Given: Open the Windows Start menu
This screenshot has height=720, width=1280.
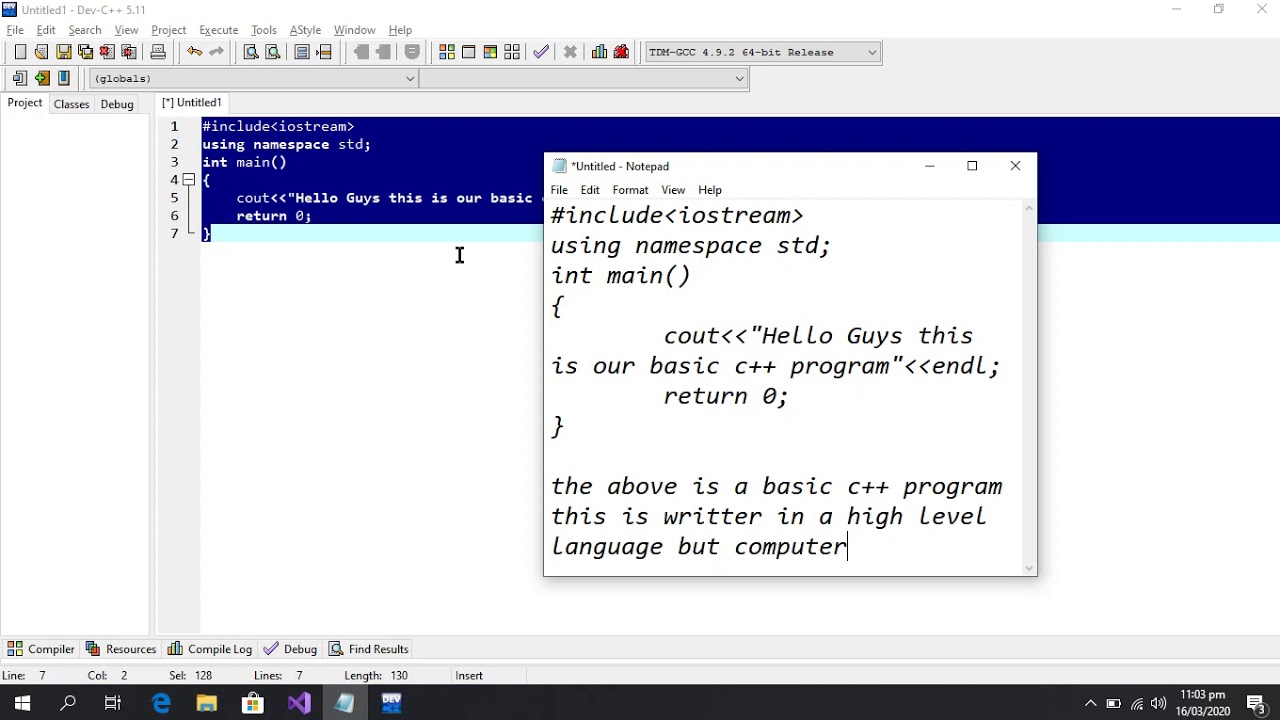Looking at the screenshot, I should (22, 703).
